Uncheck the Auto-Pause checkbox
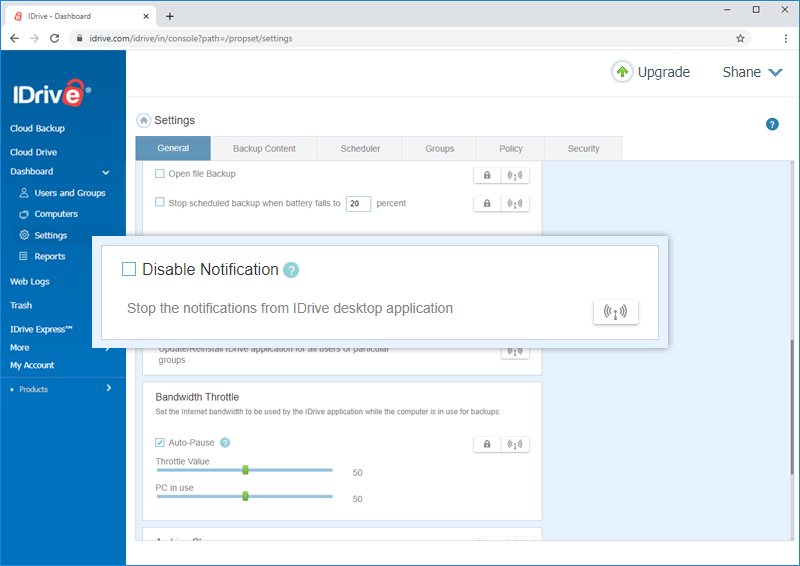800x566 pixels. tap(160, 442)
